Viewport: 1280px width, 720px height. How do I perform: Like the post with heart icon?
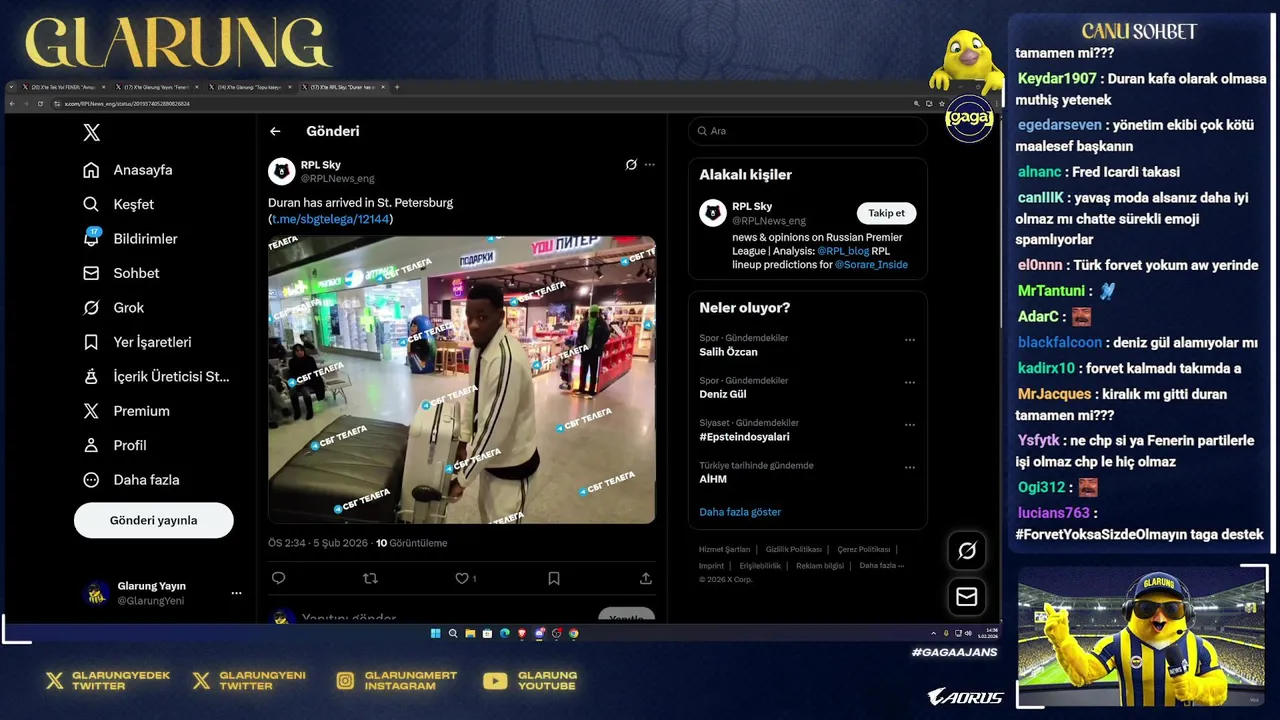click(462, 578)
